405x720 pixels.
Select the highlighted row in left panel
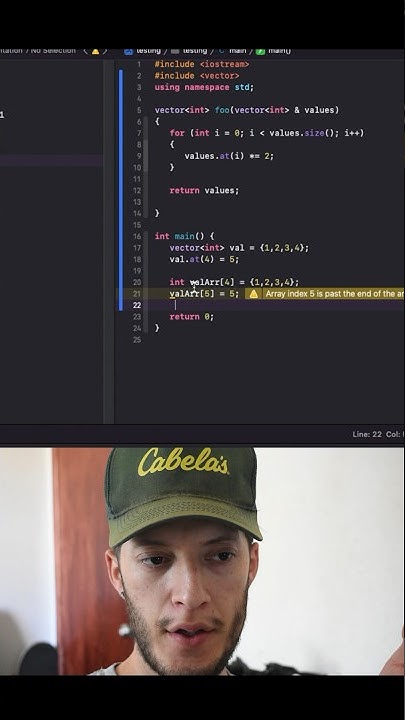[51, 160]
